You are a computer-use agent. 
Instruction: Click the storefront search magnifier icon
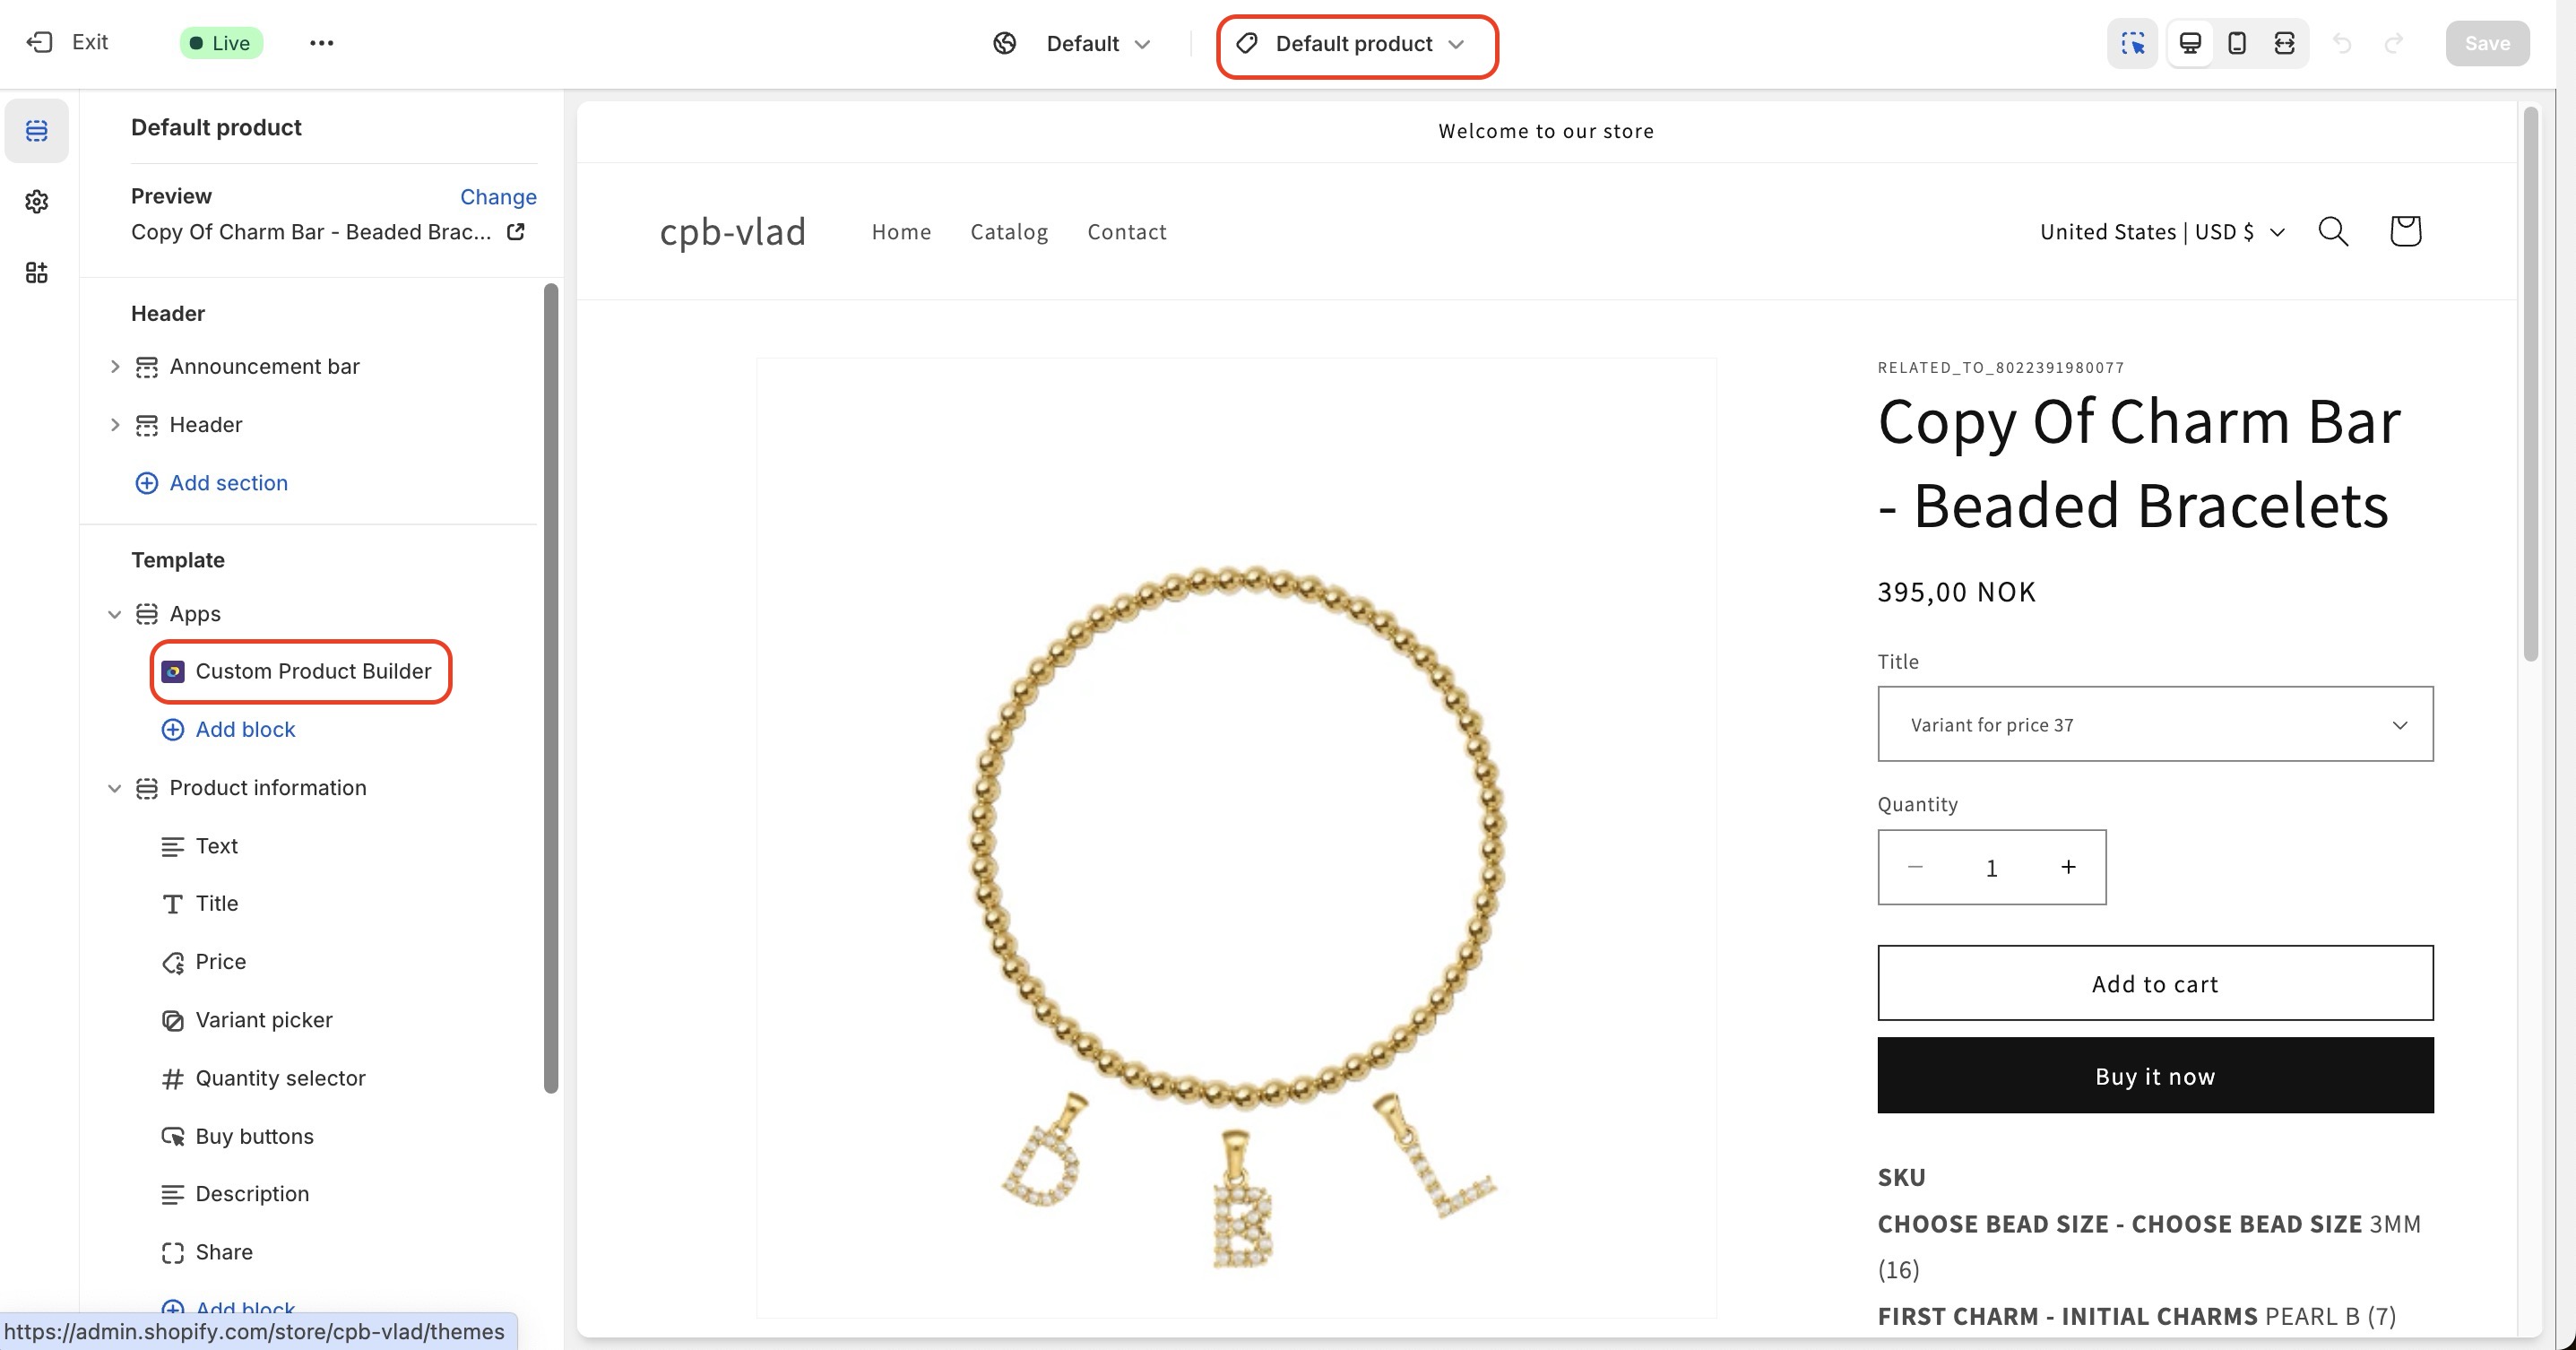coord(2333,232)
